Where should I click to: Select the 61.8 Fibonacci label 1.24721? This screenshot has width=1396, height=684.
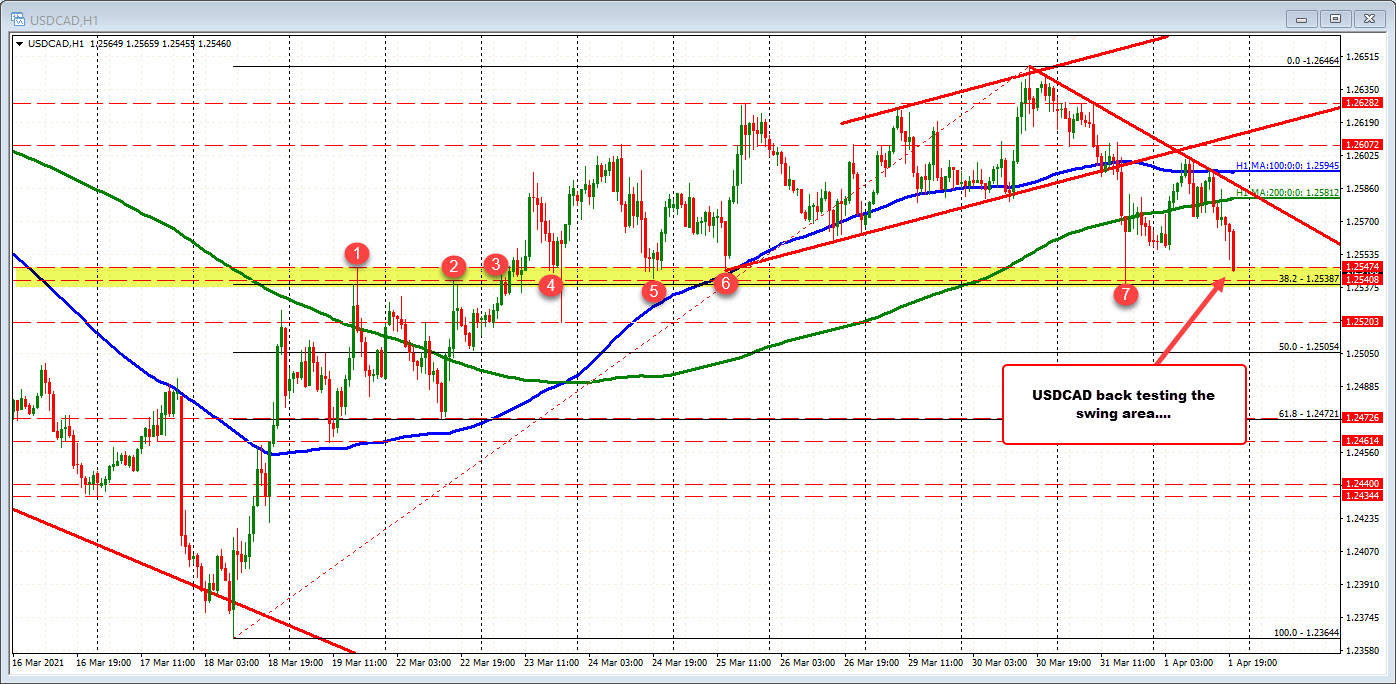tap(1308, 412)
